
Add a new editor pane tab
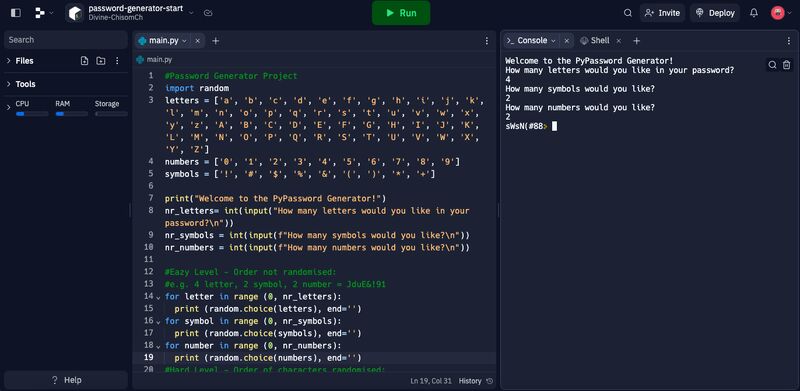click(x=215, y=41)
